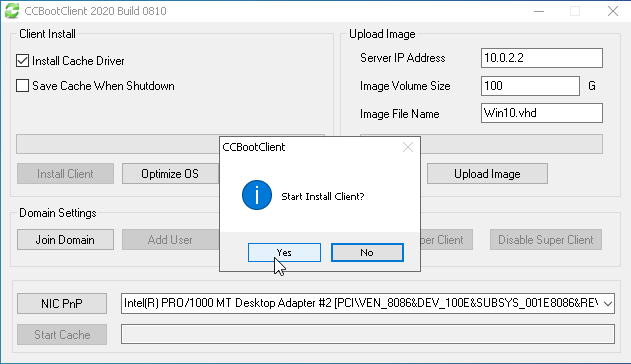Click the CCBootClient app icon in title bar
Screen dimensions: 631x364
12,11
